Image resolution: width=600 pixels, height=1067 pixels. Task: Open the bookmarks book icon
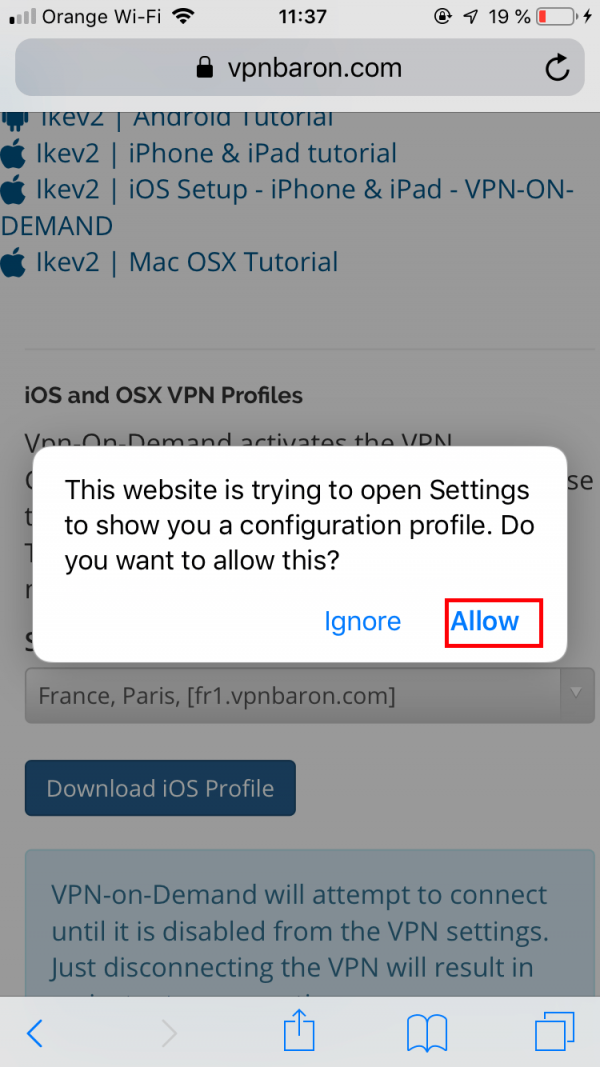(x=427, y=1033)
